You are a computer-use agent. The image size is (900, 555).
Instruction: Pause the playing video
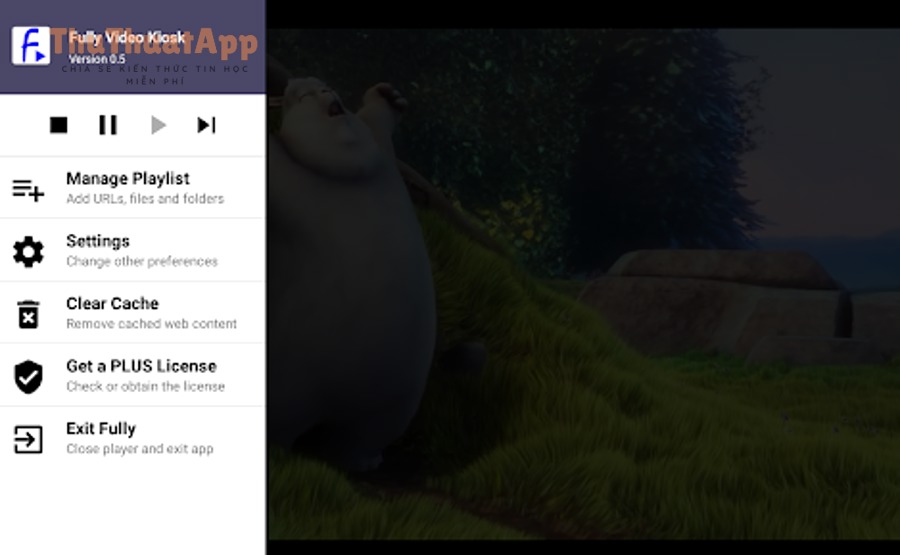(108, 125)
